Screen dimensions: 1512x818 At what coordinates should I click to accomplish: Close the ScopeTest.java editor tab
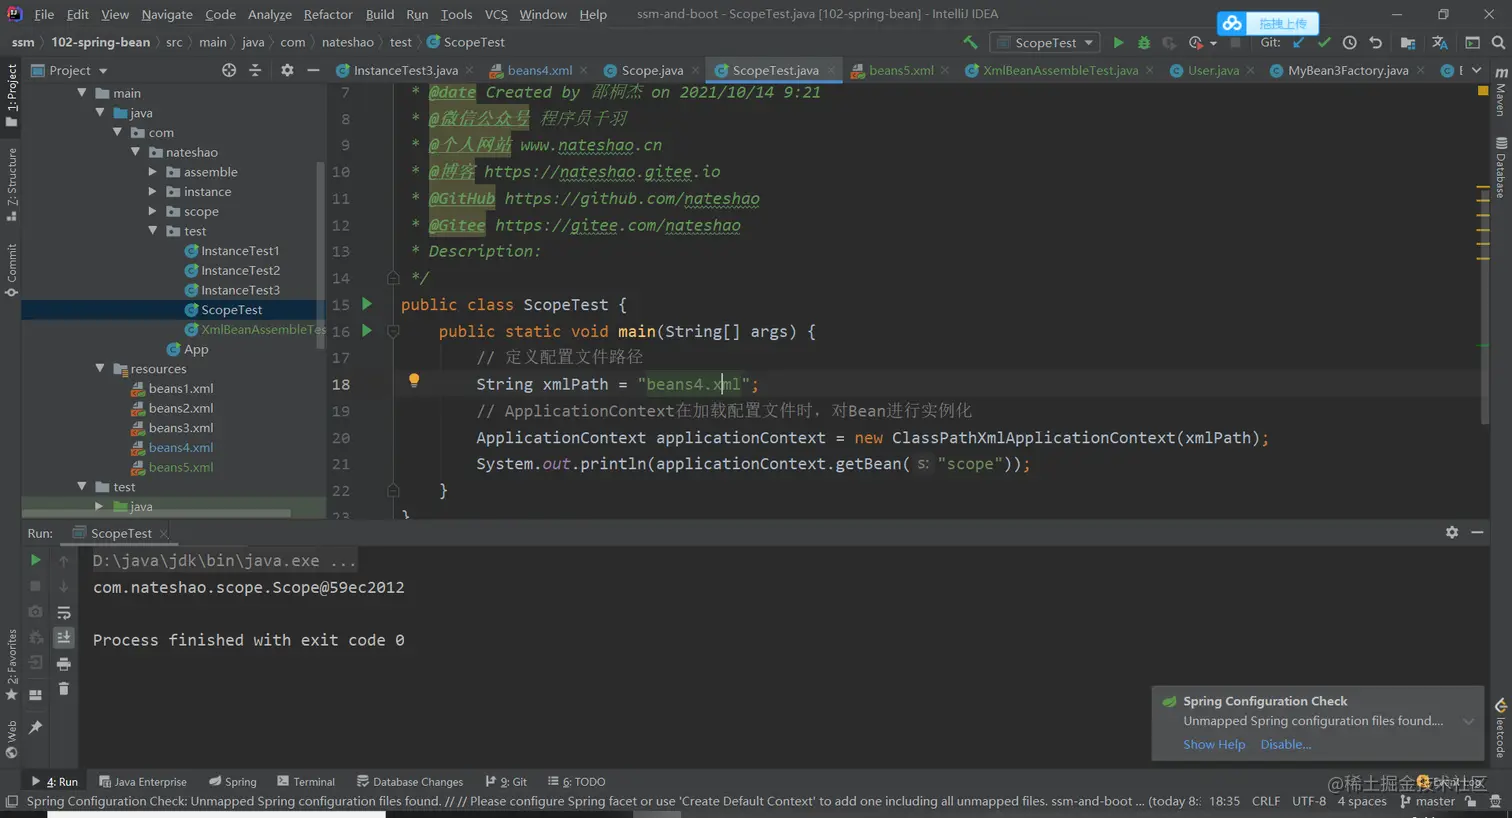[831, 70]
